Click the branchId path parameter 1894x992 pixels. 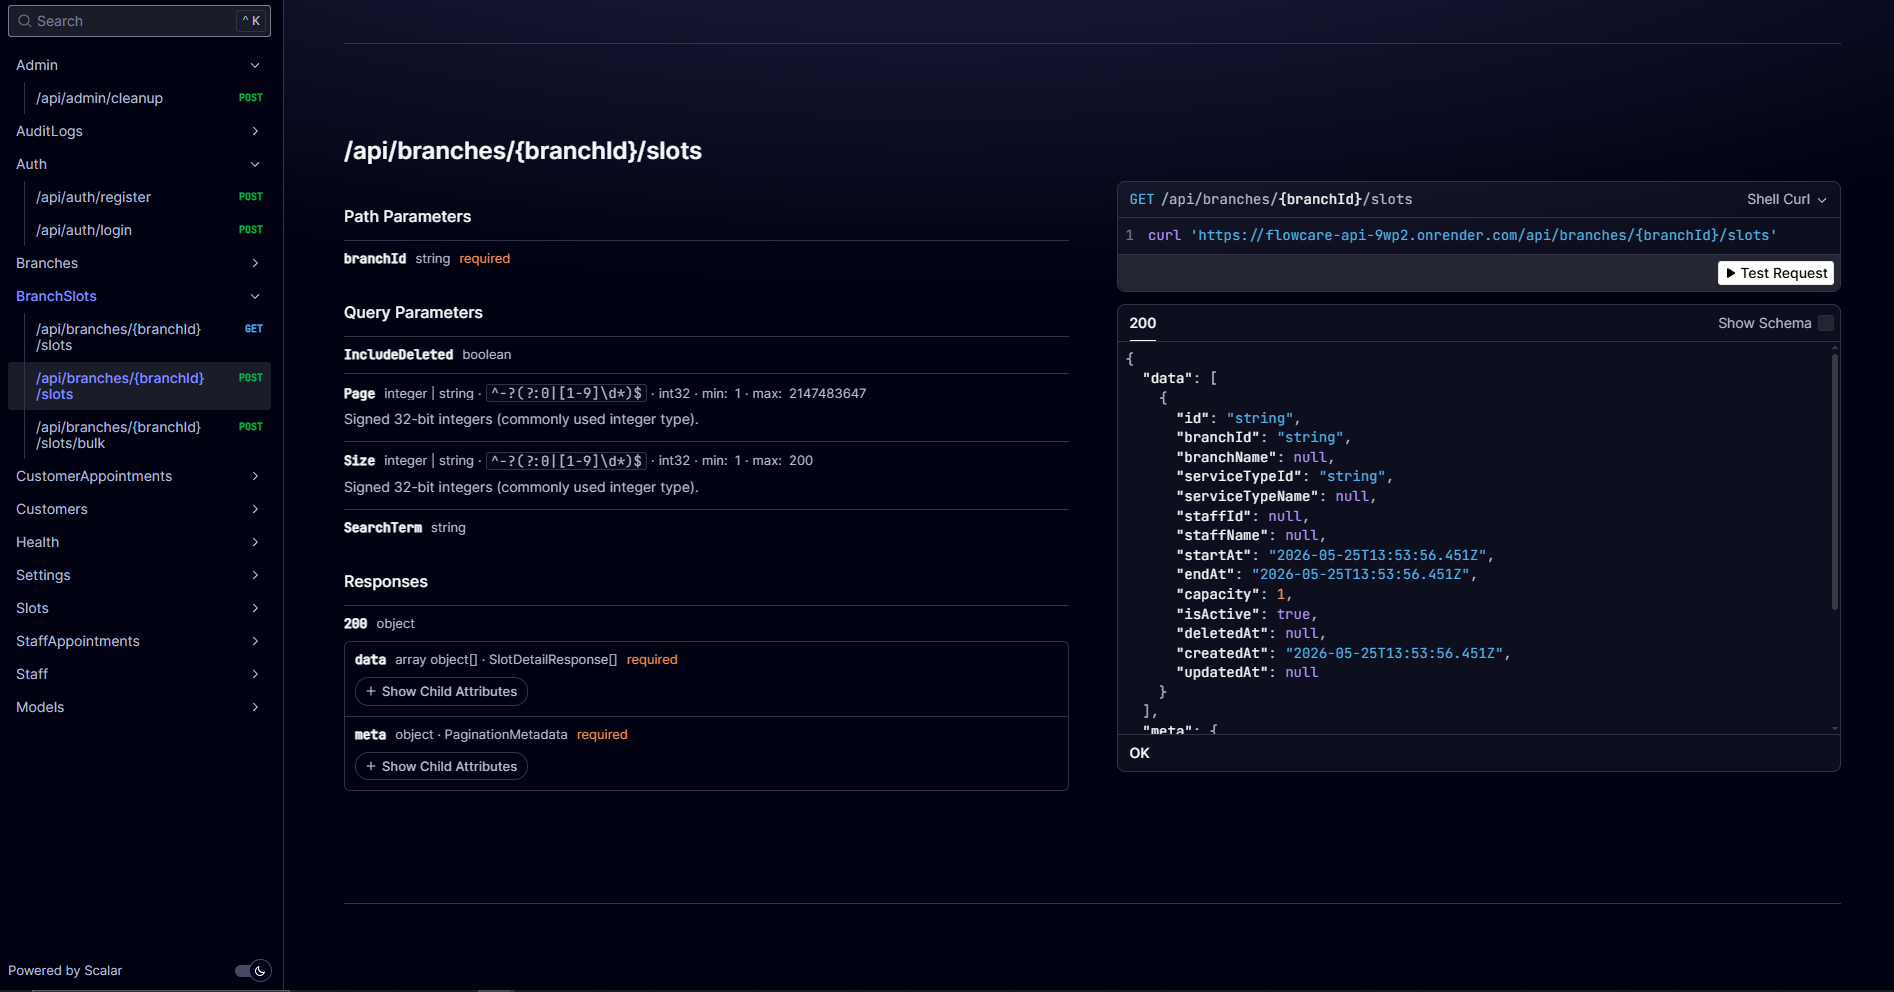point(375,259)
